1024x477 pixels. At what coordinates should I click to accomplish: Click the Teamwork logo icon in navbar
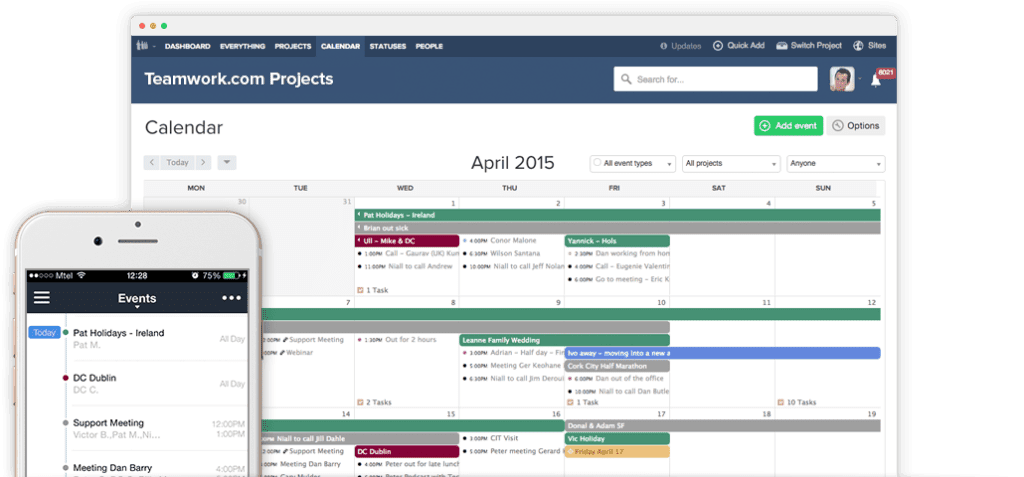point(143,46)
